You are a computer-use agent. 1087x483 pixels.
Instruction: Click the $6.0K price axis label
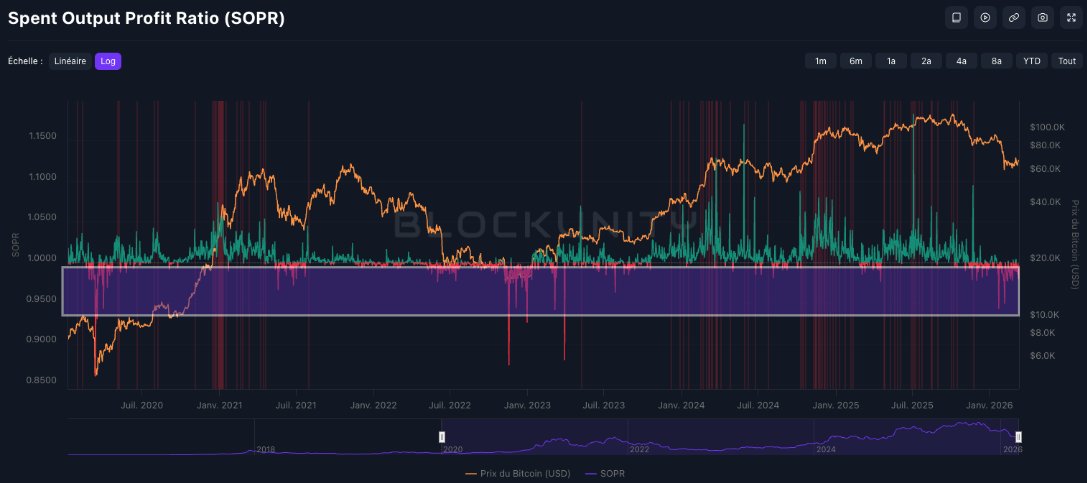click(x=1045, y=355)
